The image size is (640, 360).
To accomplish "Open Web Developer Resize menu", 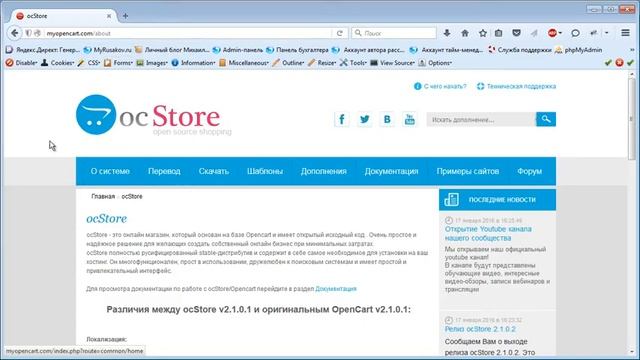I will point(322,63).
